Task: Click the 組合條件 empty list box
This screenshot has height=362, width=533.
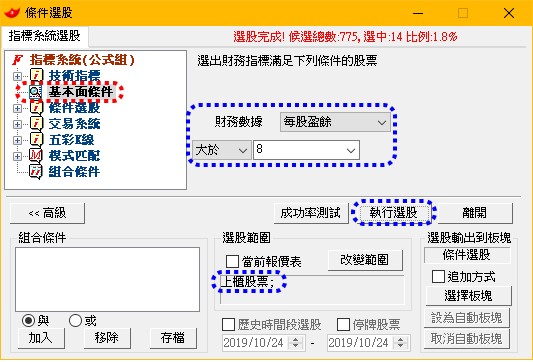Action: (107, 279)
